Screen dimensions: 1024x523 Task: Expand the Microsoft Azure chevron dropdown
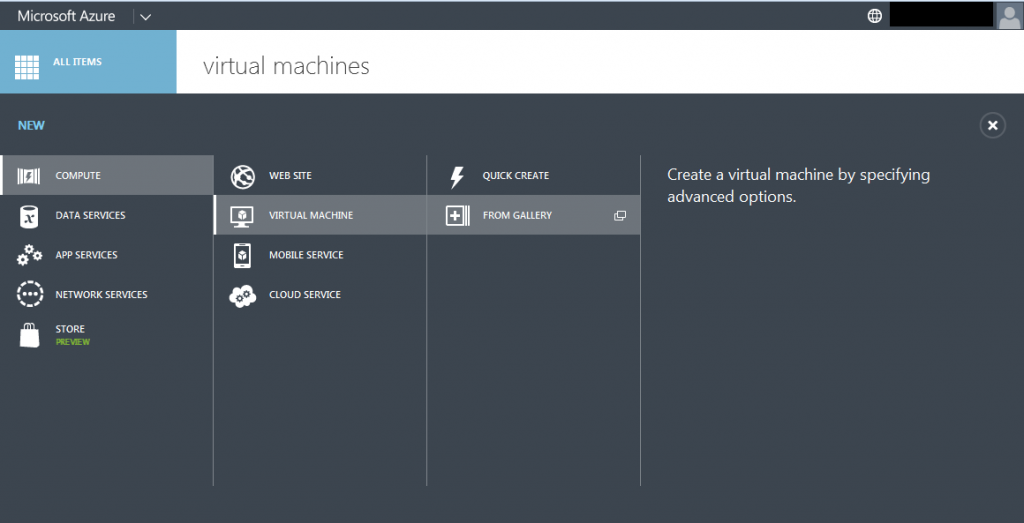(x=146, y=17)
